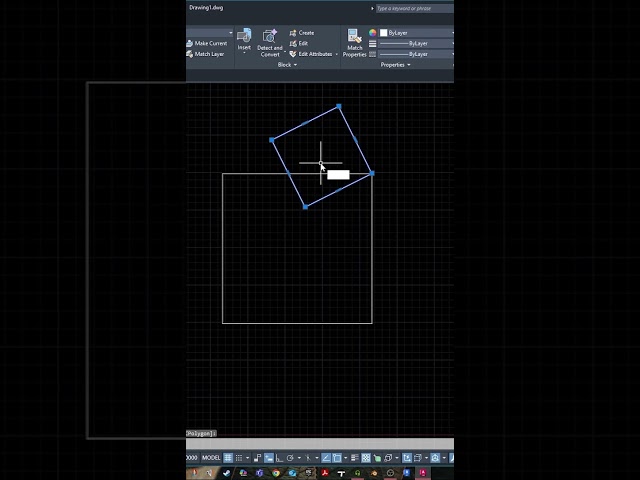
Task: Click the isometric drafting status icon
Action: pyautogui.click(x=308, y=458)
